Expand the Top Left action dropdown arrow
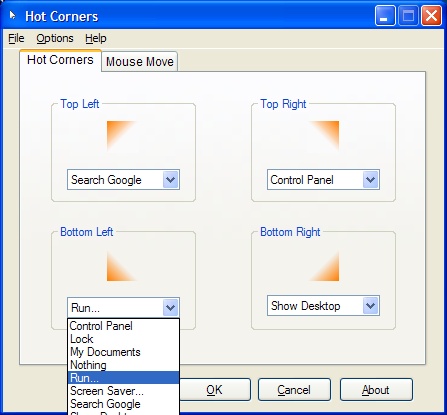 (171, 180)
